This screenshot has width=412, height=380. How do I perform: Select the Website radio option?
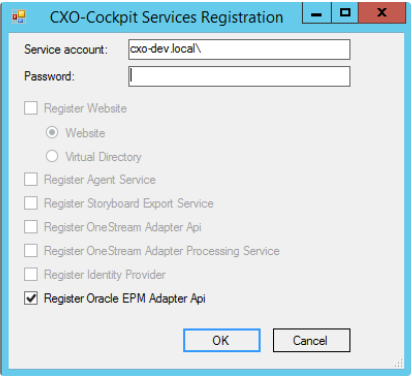coord(52,132)
